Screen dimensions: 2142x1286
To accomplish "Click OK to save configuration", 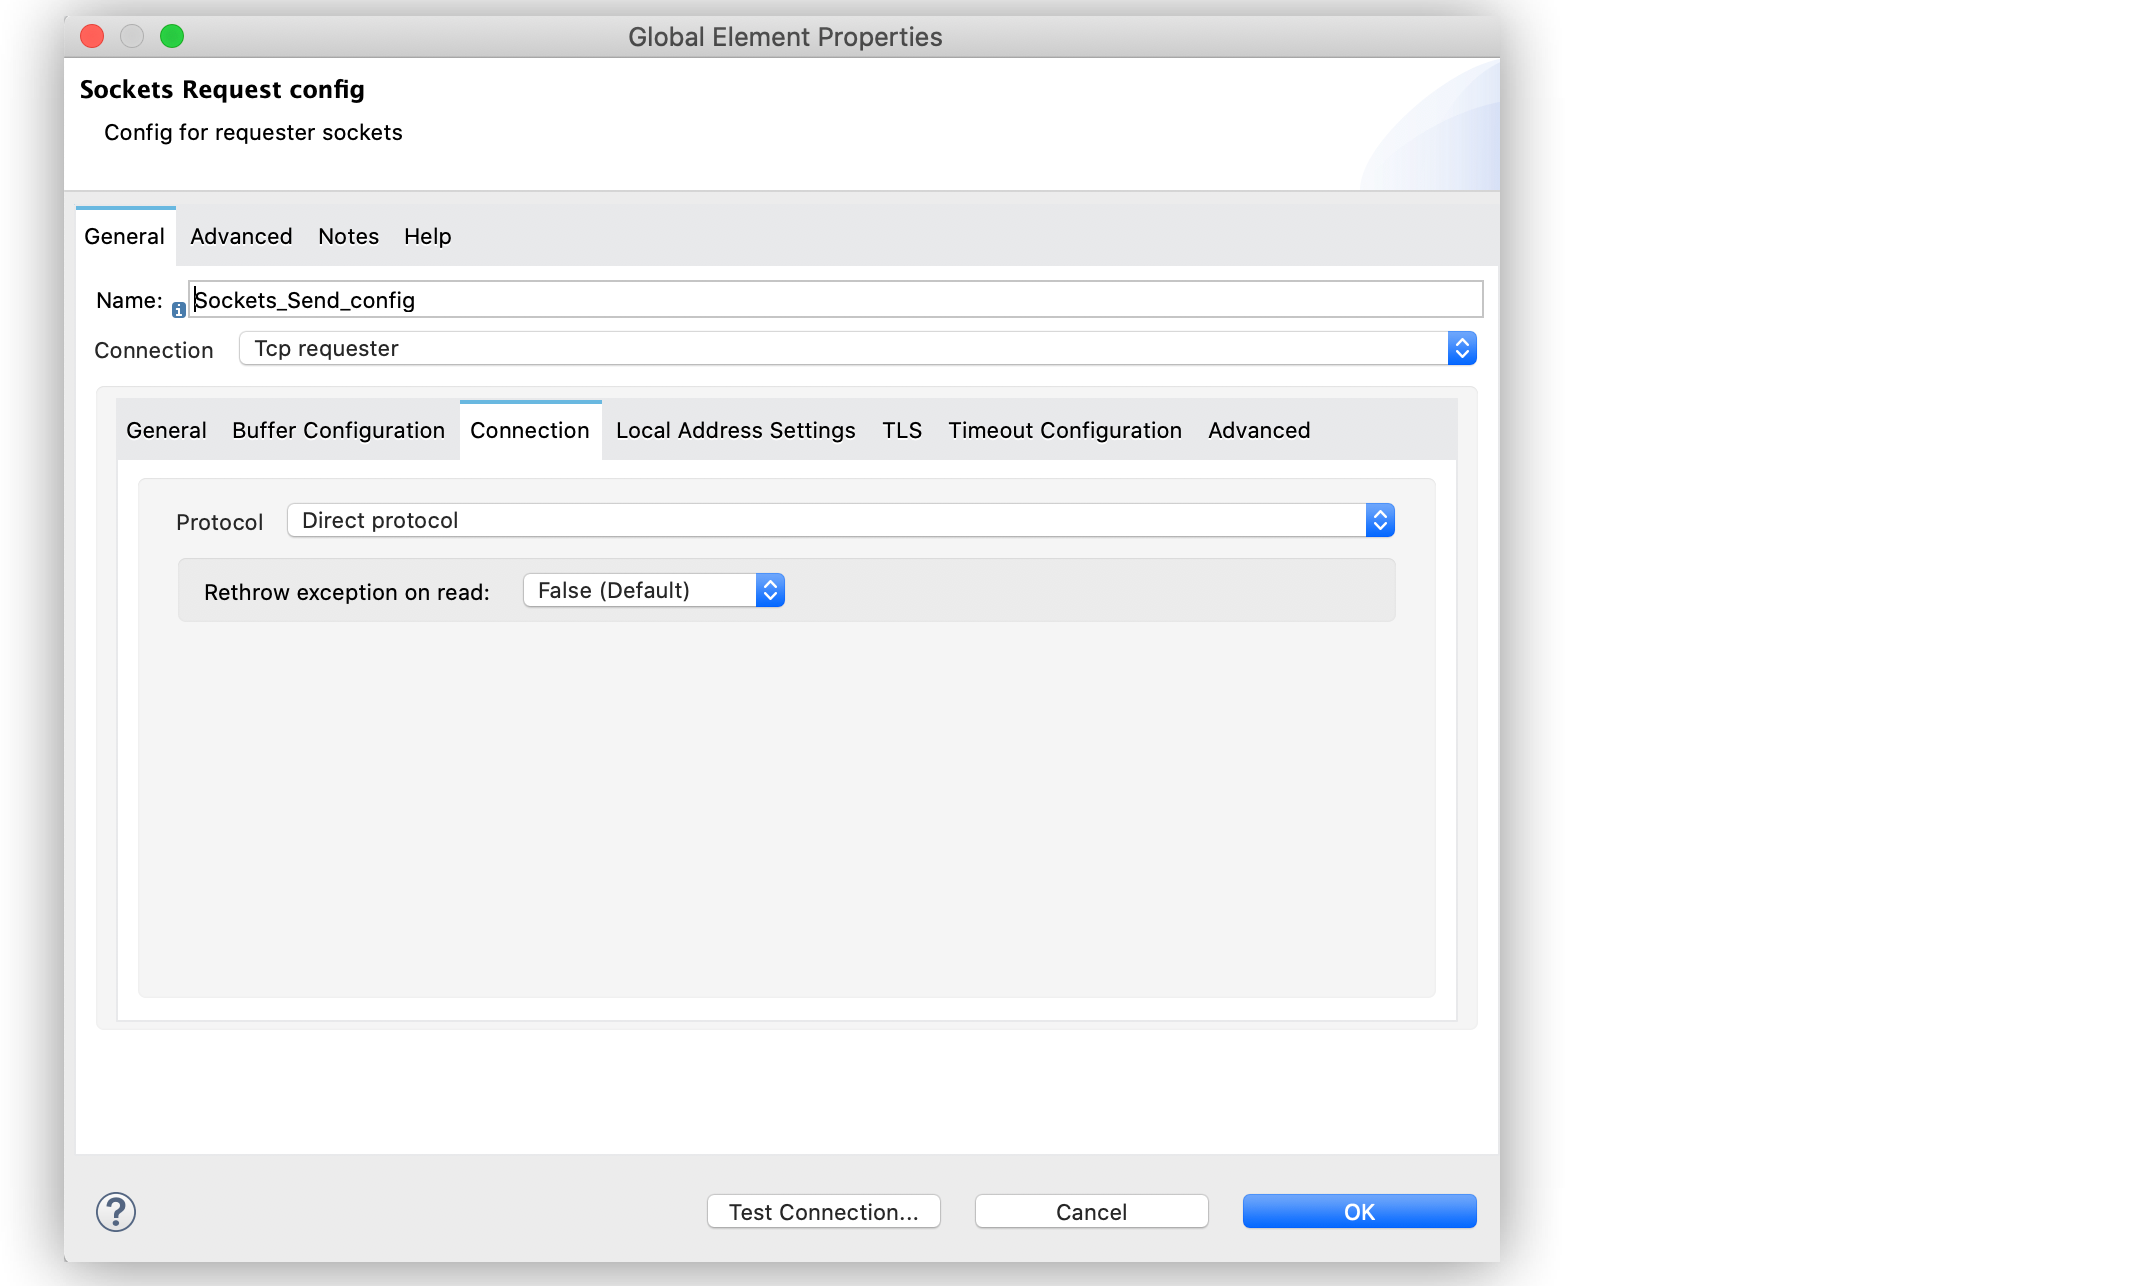I will pos(1359,1211).
